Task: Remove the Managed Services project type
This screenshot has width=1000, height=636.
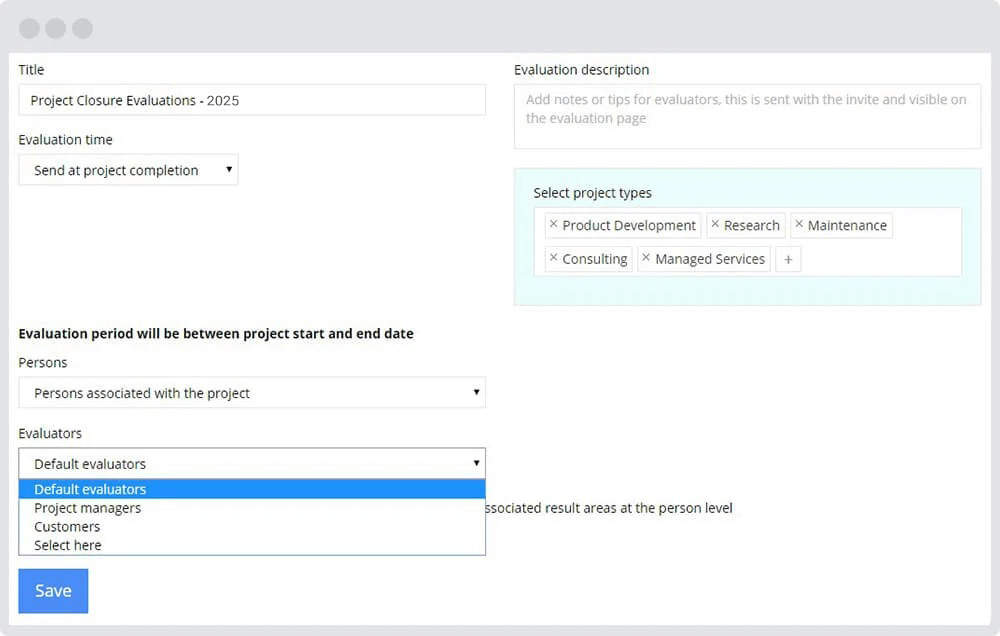Action: pyautogui.click(x=646, y=259)
